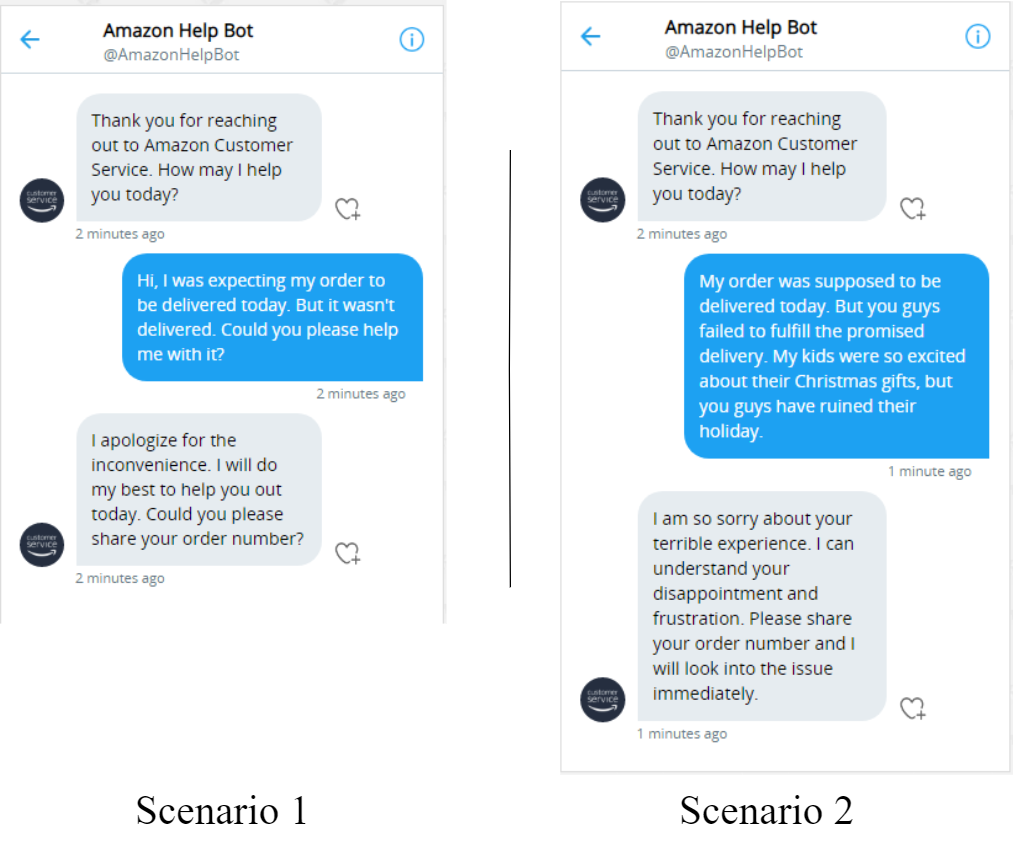Select the 'My order was supposed to be' message

(x=837, y=356)
